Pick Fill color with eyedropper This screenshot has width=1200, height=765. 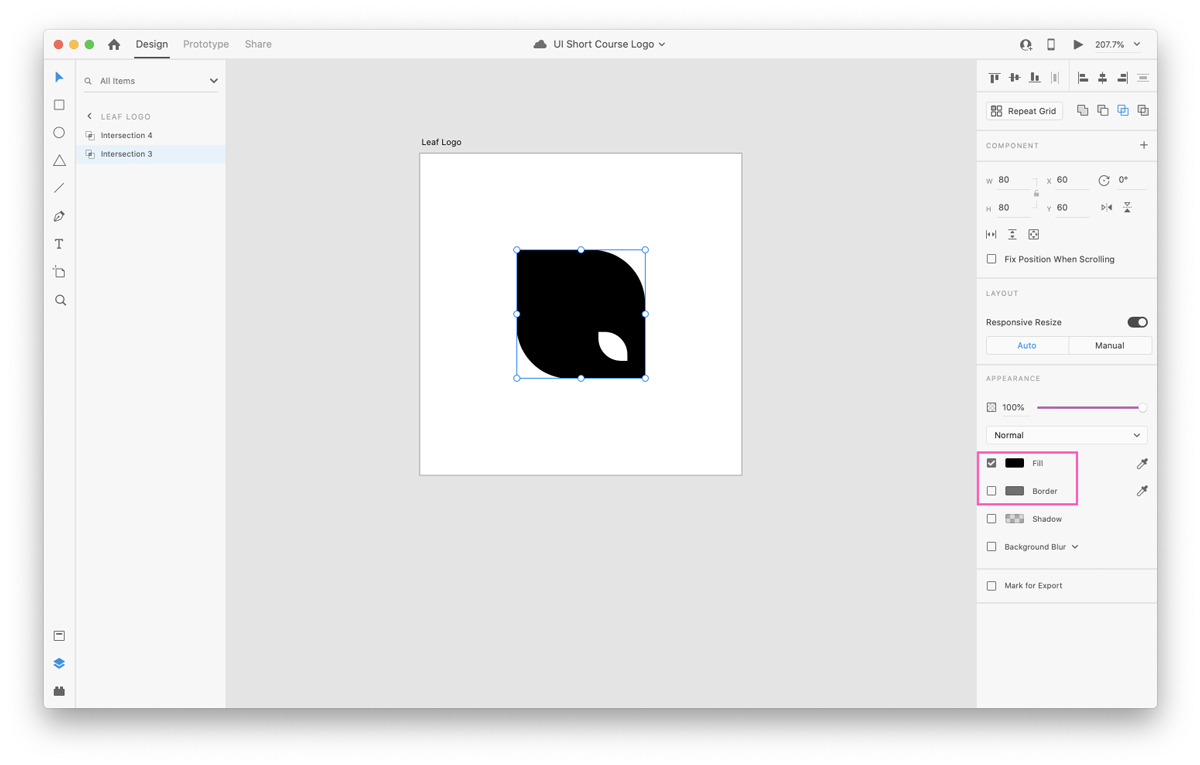(x=1142, y=463)
